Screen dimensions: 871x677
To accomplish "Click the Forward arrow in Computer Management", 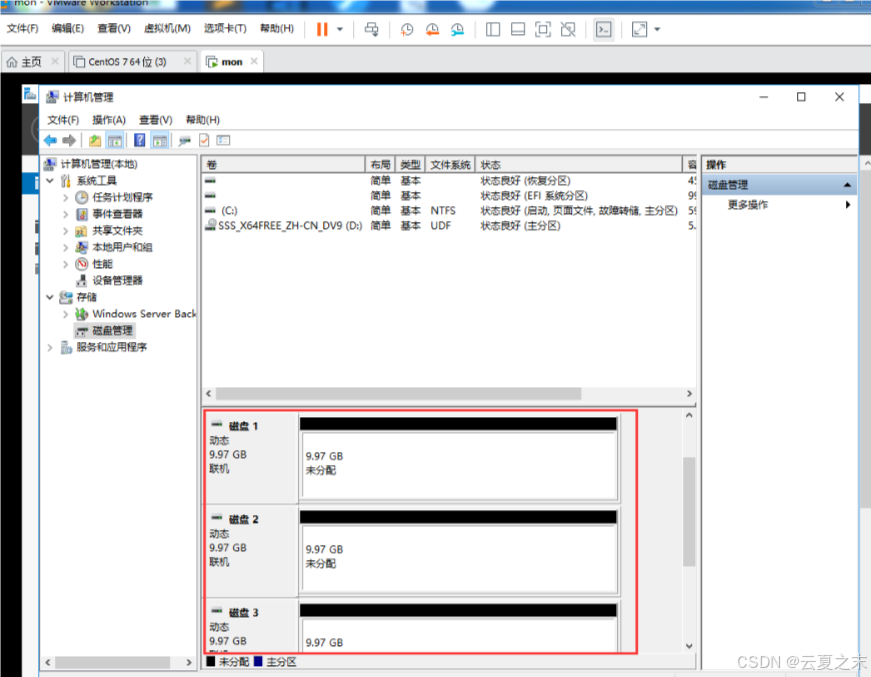I will [69, 141].
